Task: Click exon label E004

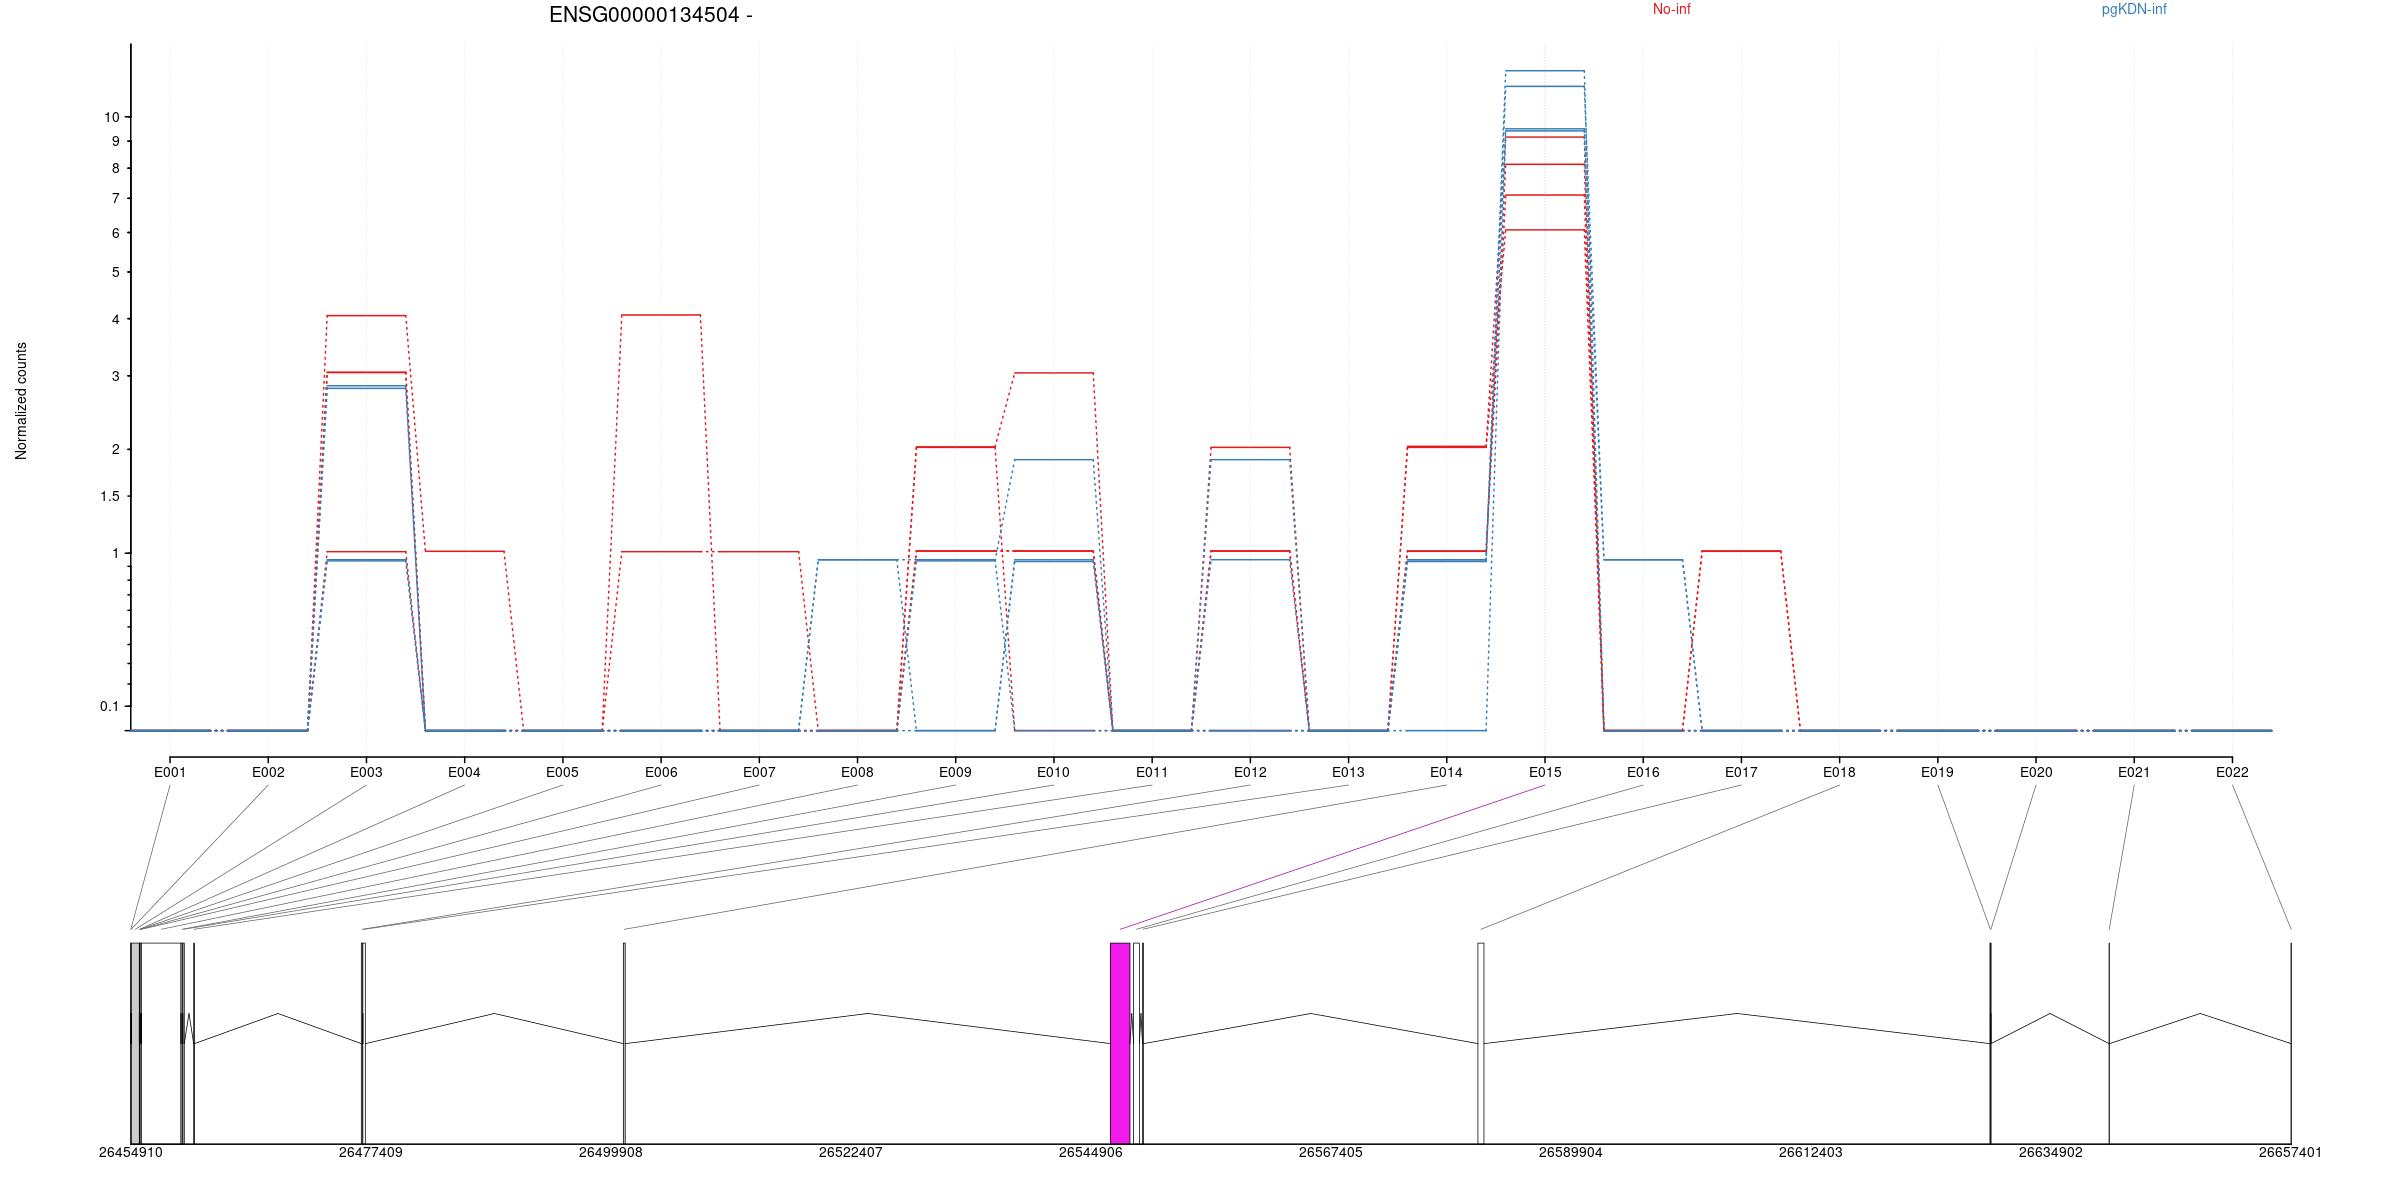Action: click(x=464, y=772)
